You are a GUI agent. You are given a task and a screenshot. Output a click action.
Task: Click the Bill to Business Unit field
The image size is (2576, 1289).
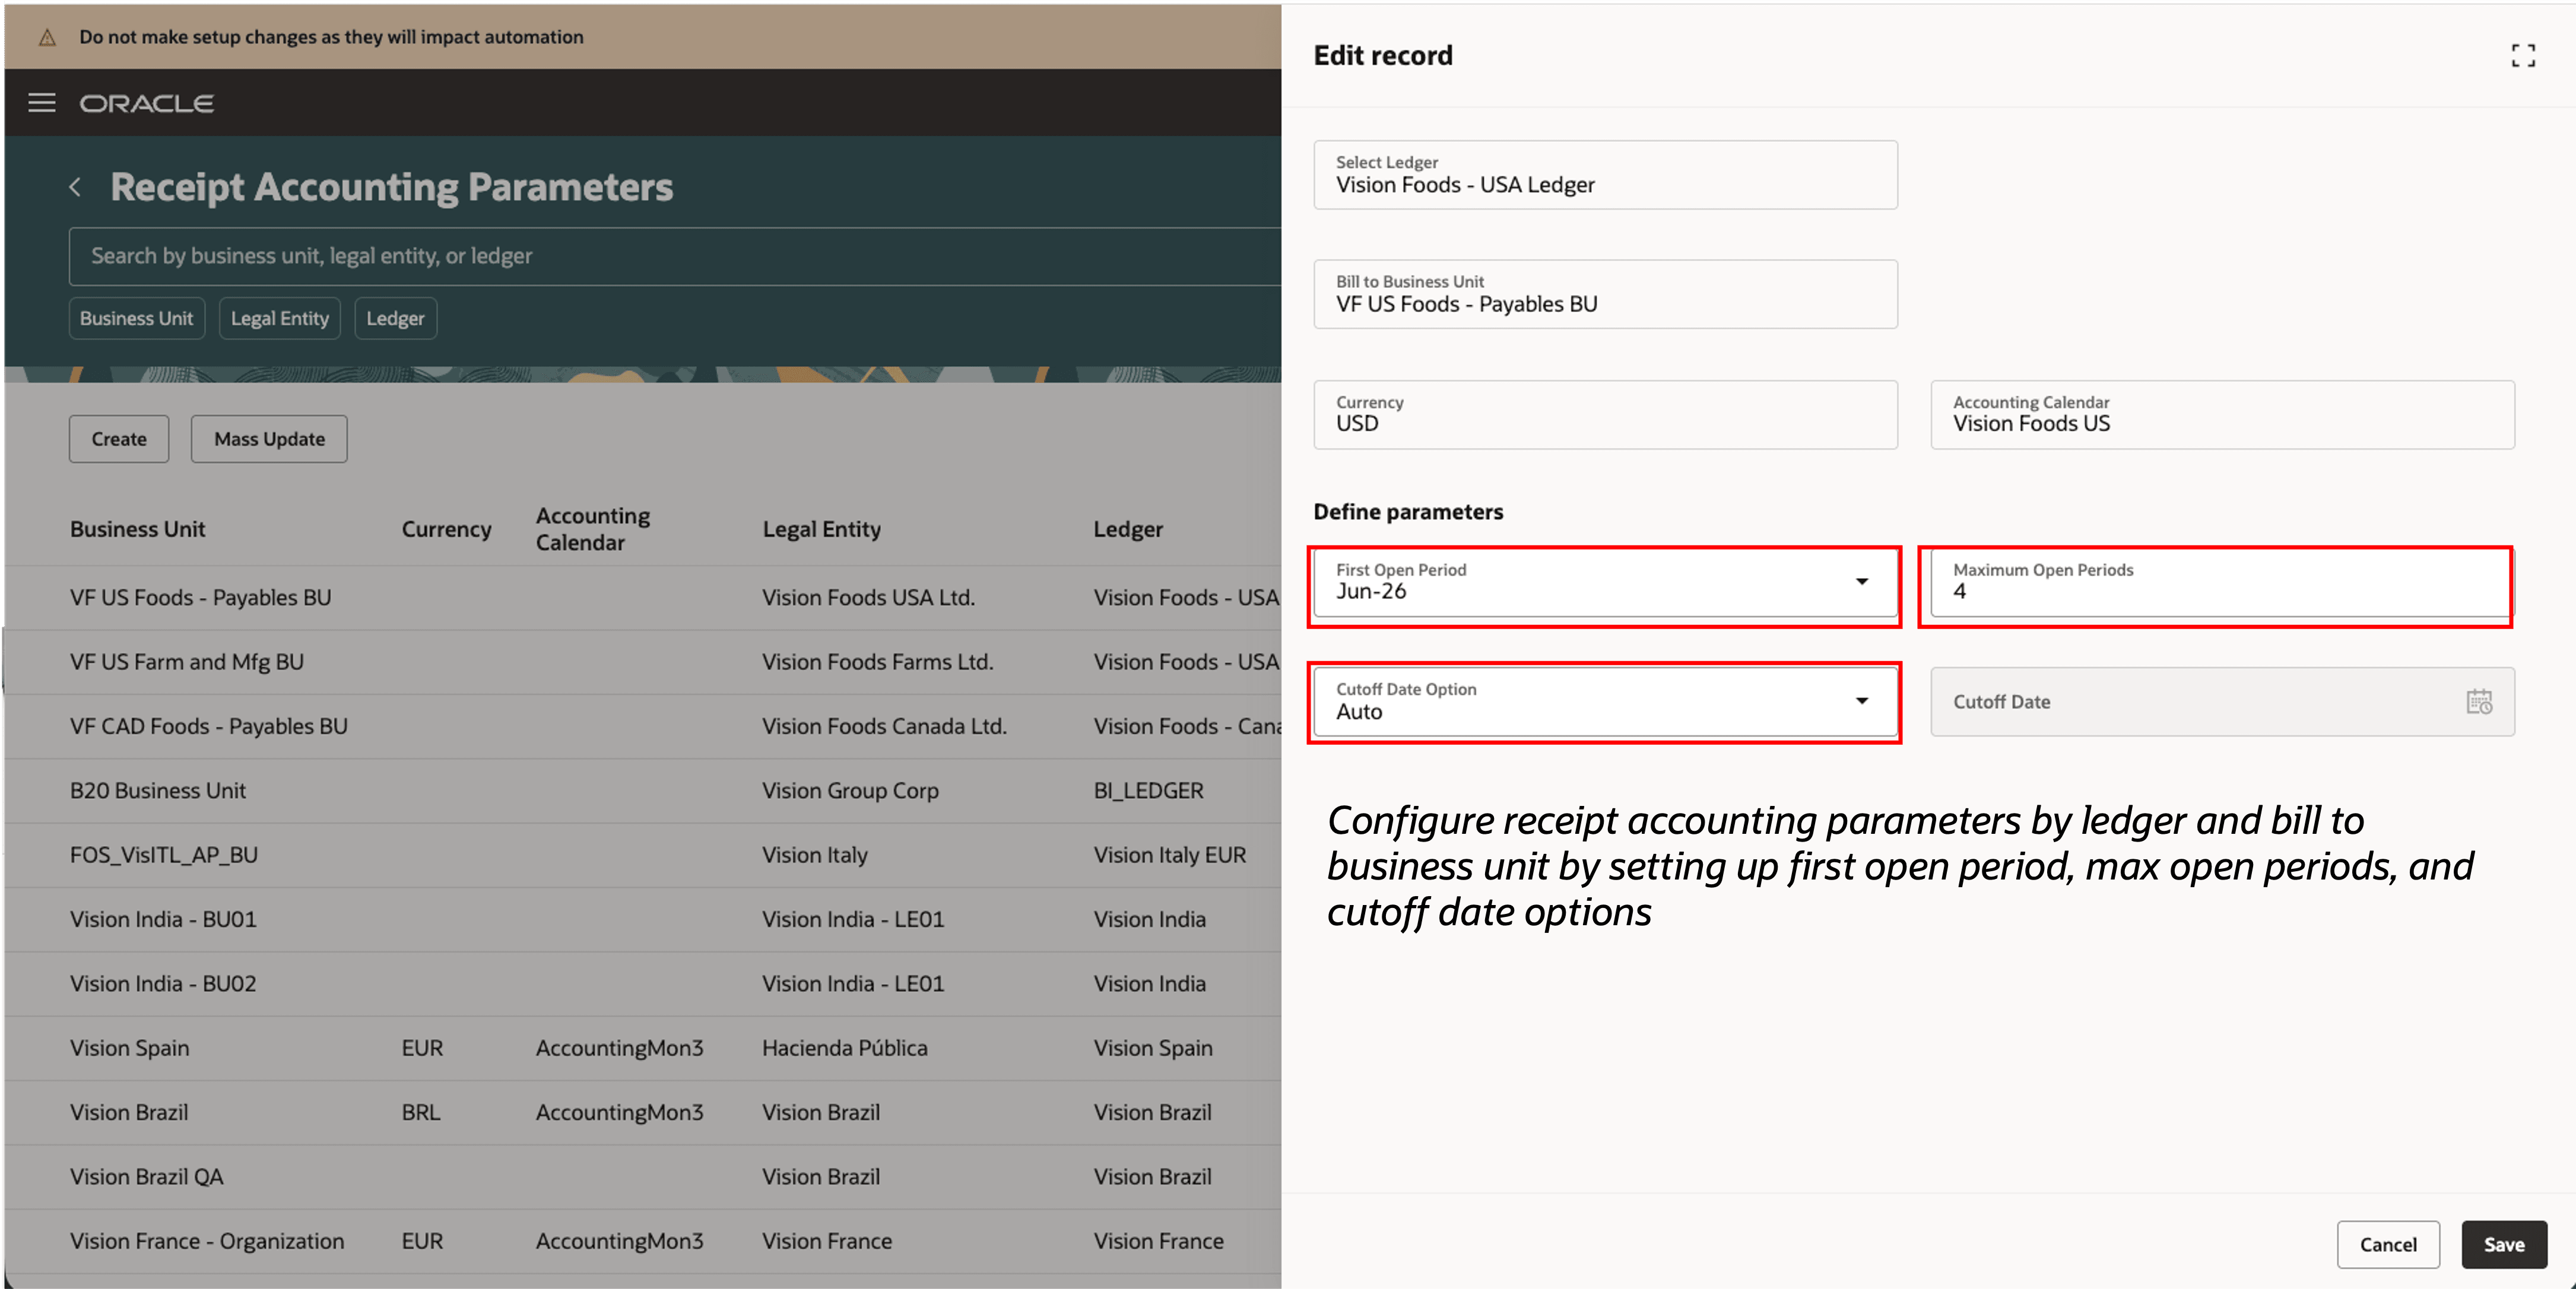pos(1605,294)
